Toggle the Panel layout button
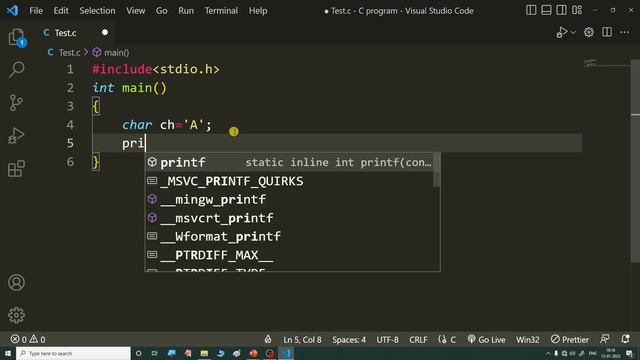Viewport: 640px width, 360px height. [x=546, y=10]
